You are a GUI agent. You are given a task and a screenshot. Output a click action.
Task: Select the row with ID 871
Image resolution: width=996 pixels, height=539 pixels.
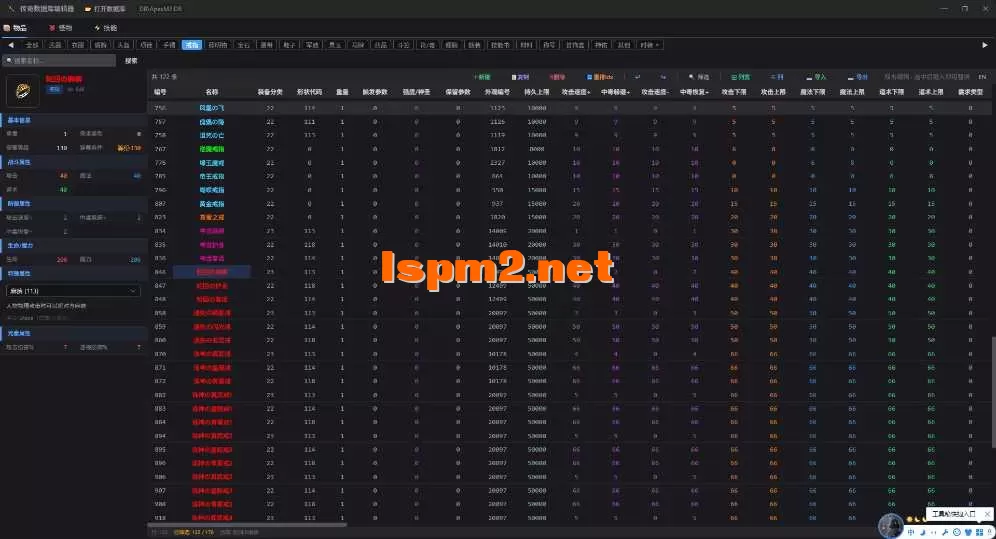click(x=570, y=368)
